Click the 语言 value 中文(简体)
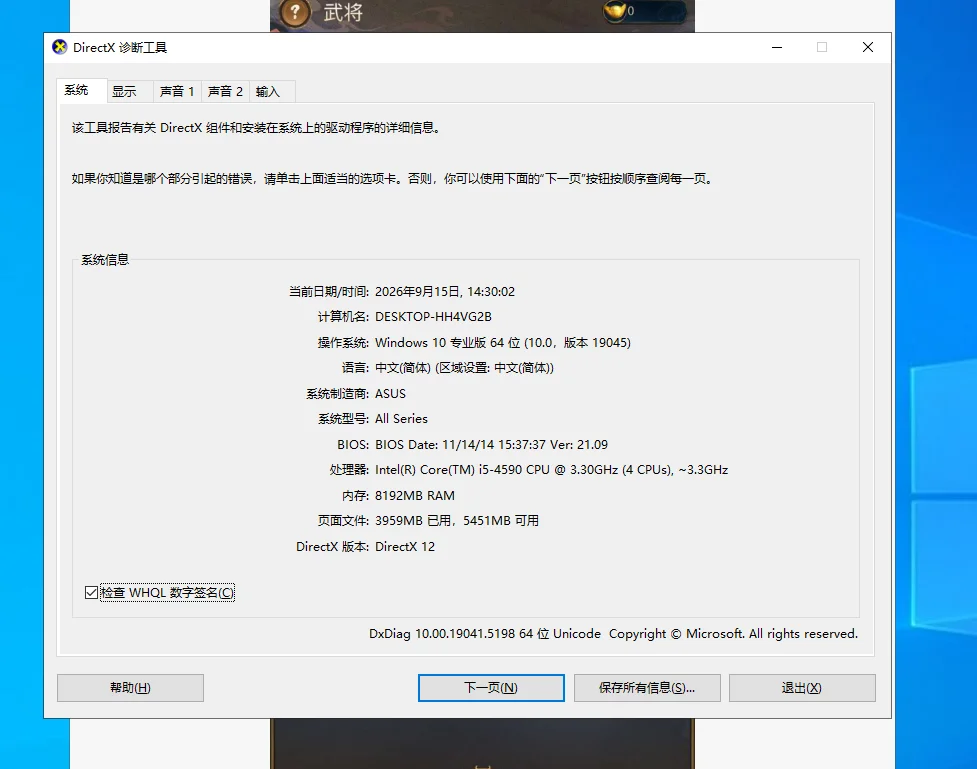 pyautogui.click(x=464, y=368)
